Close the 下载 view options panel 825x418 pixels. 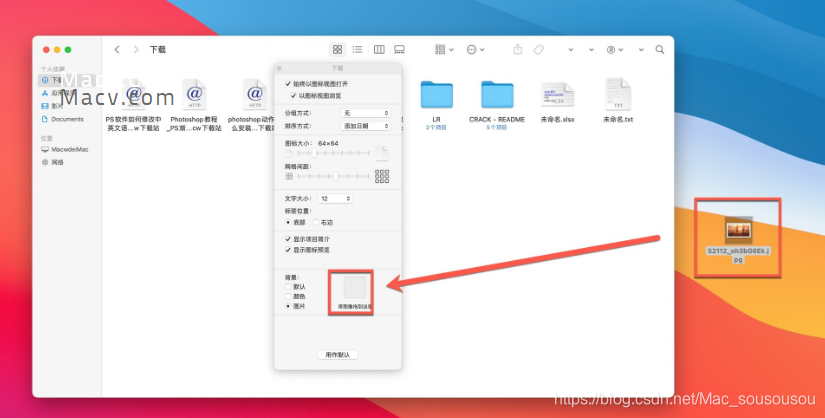coord(279,68)
